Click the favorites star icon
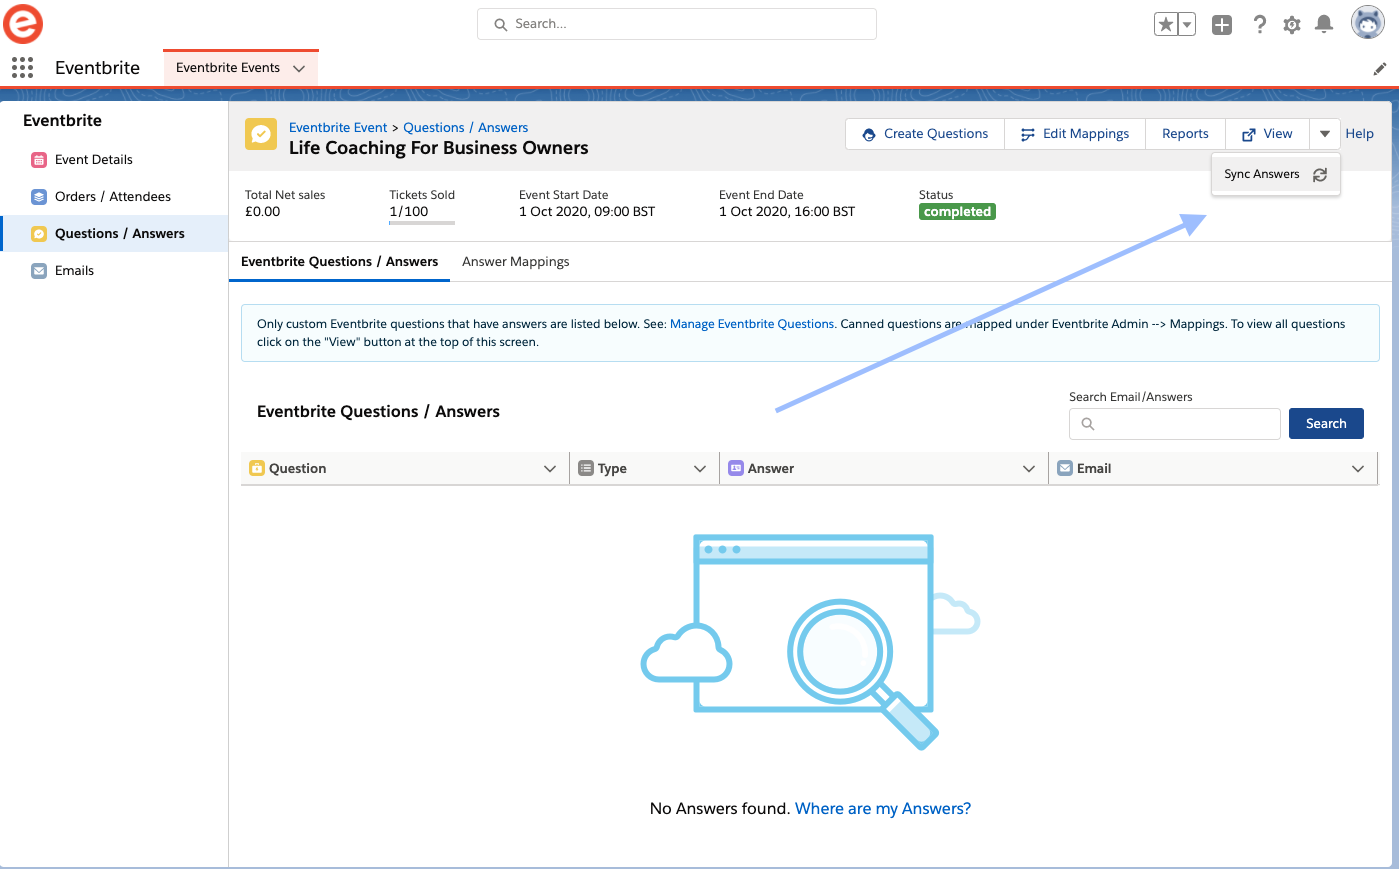Screen dimensions: 1399x869 click(1166, 24)
